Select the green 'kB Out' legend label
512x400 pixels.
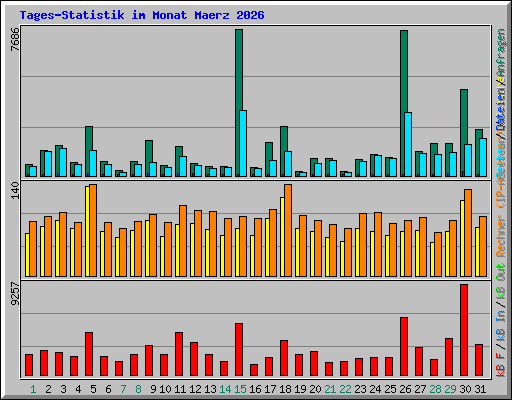501,281
